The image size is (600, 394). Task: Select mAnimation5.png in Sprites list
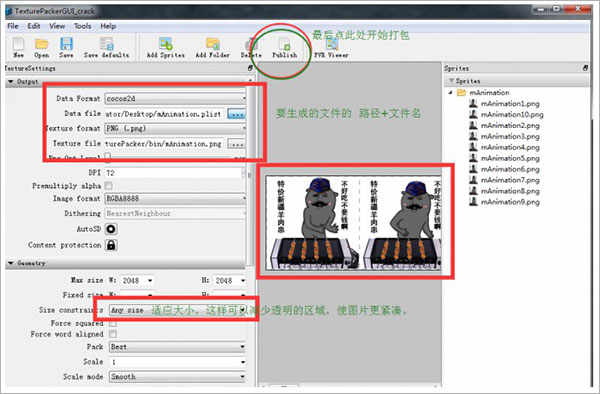pos(510,158)
